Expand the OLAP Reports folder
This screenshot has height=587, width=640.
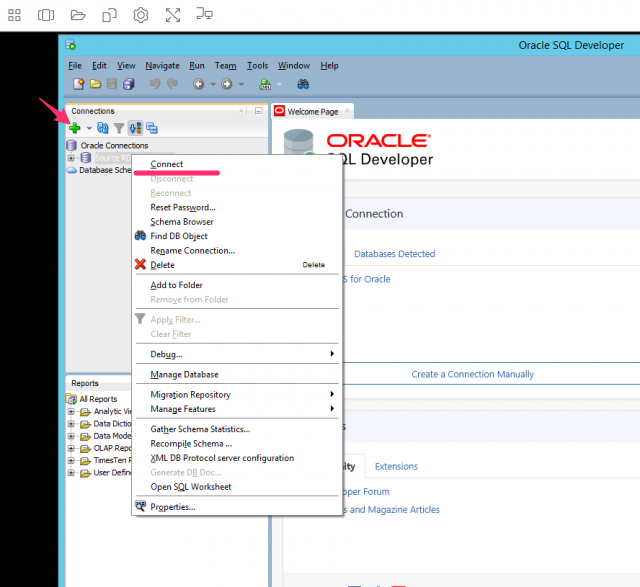(x=71, y=448)
